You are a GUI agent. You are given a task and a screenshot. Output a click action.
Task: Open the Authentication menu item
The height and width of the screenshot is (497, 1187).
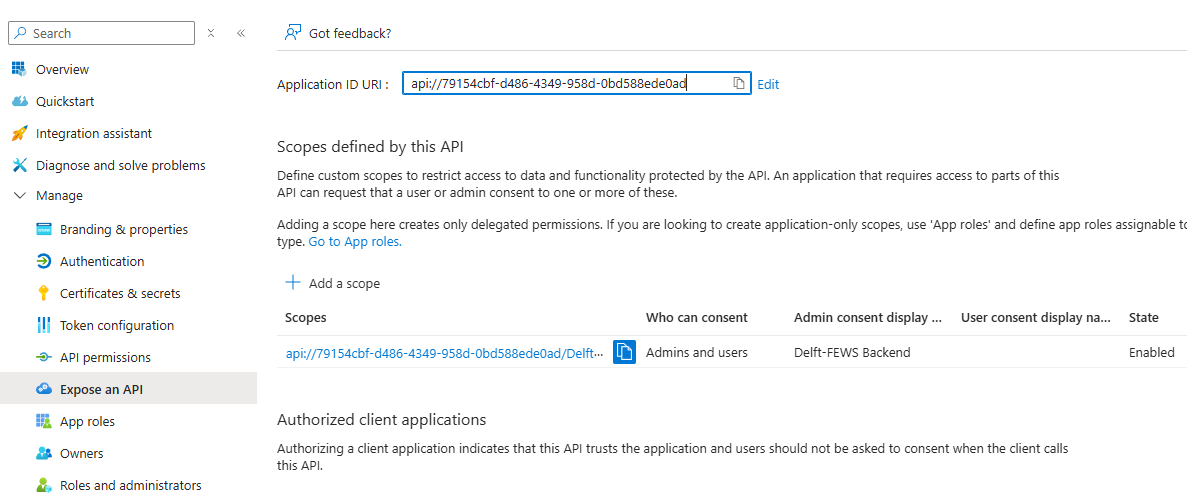pyautogui.click(x=102, y=261)
